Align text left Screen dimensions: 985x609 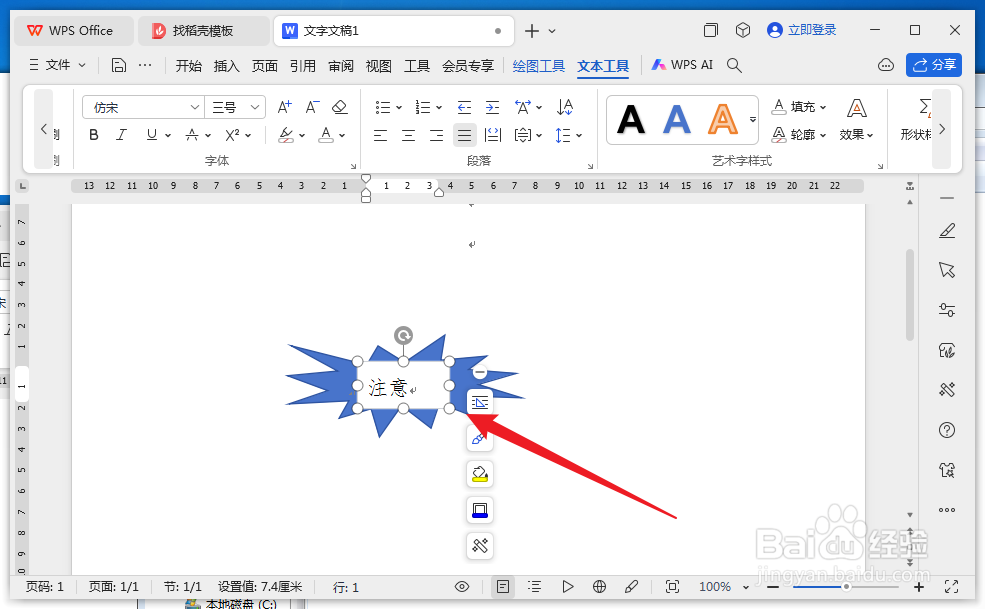[x=380, y=135]
